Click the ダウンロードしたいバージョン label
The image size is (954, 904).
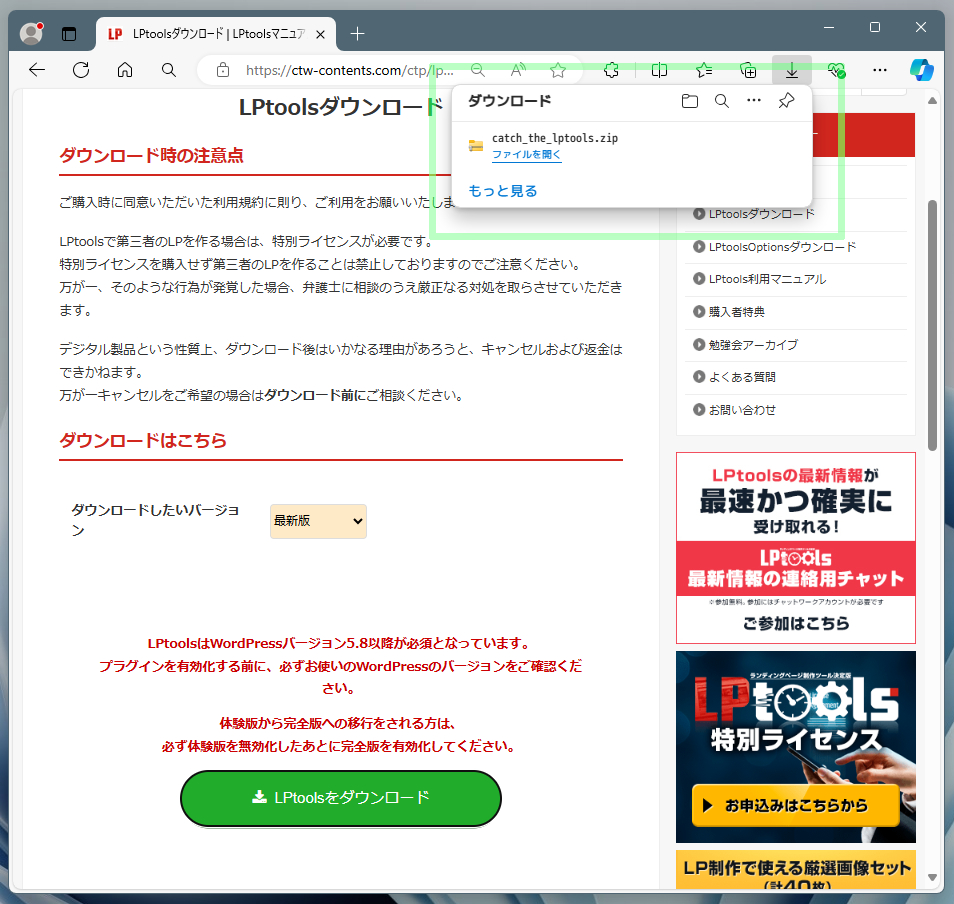click(x=155, y=520)
